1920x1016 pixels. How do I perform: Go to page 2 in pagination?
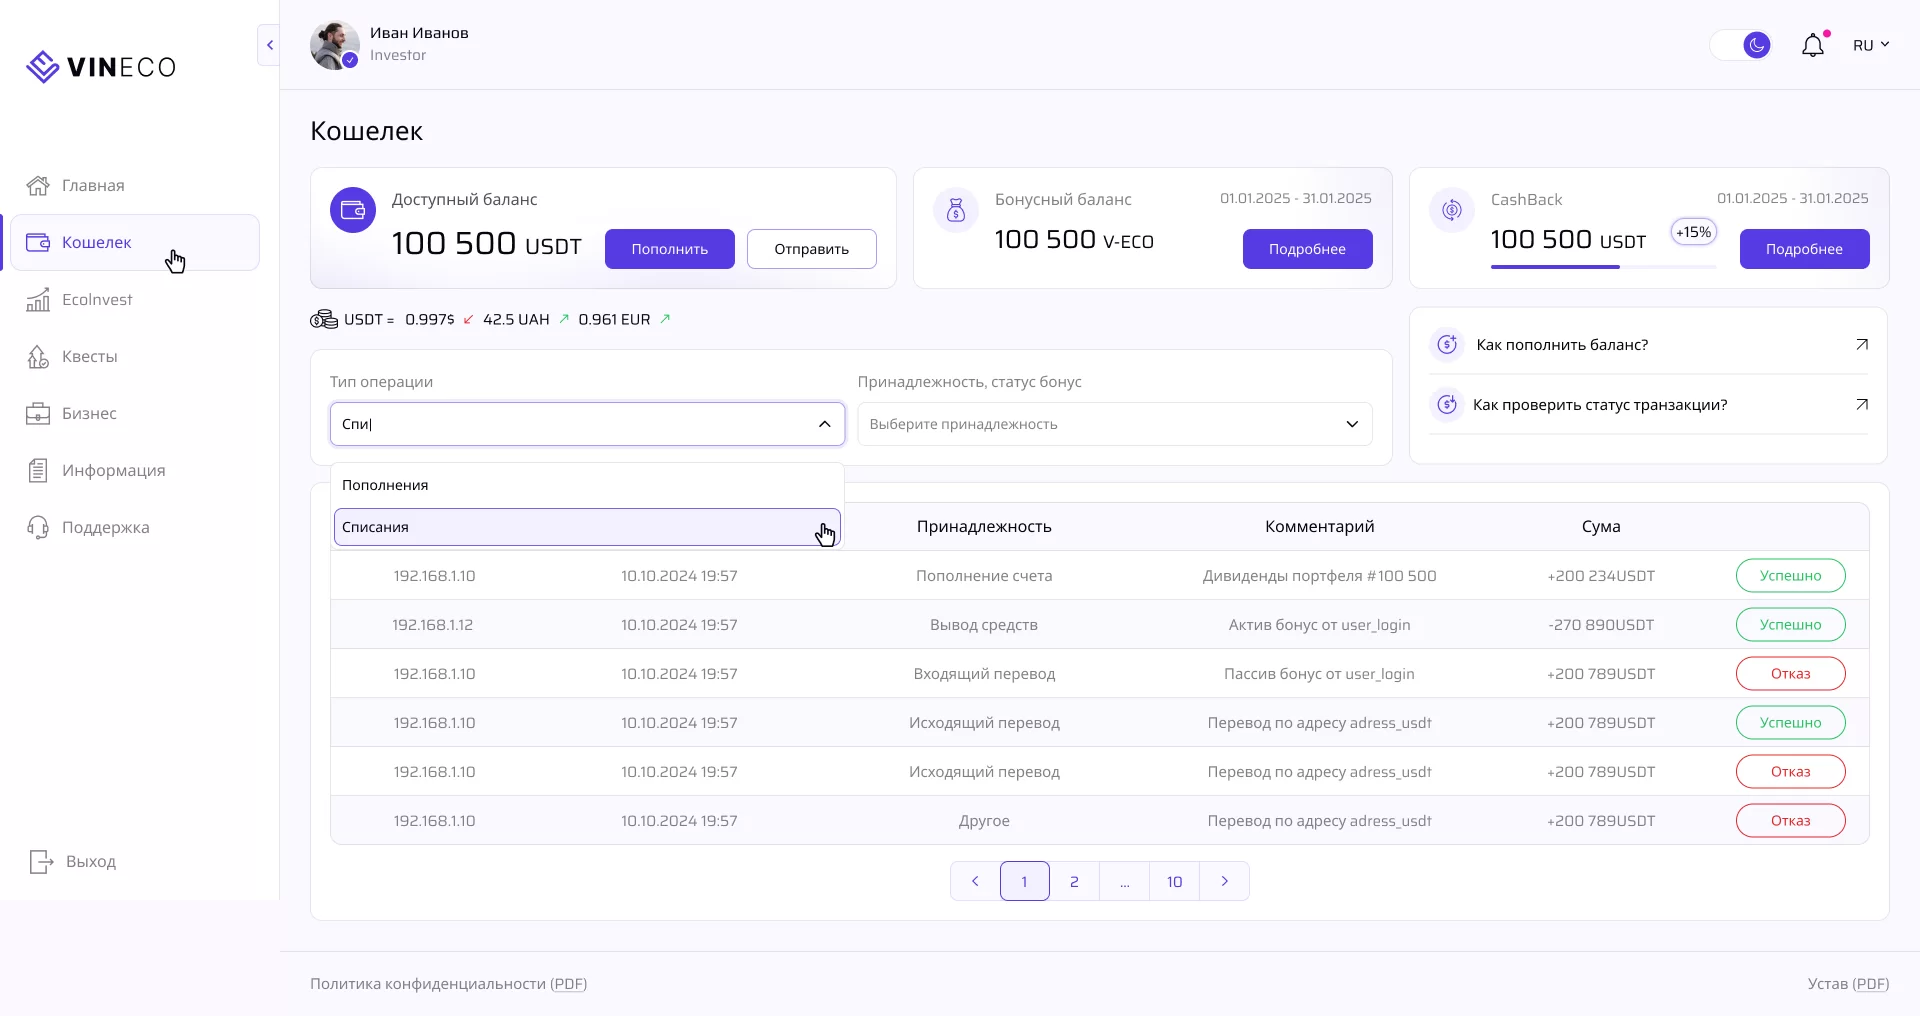pos(1074,881)
